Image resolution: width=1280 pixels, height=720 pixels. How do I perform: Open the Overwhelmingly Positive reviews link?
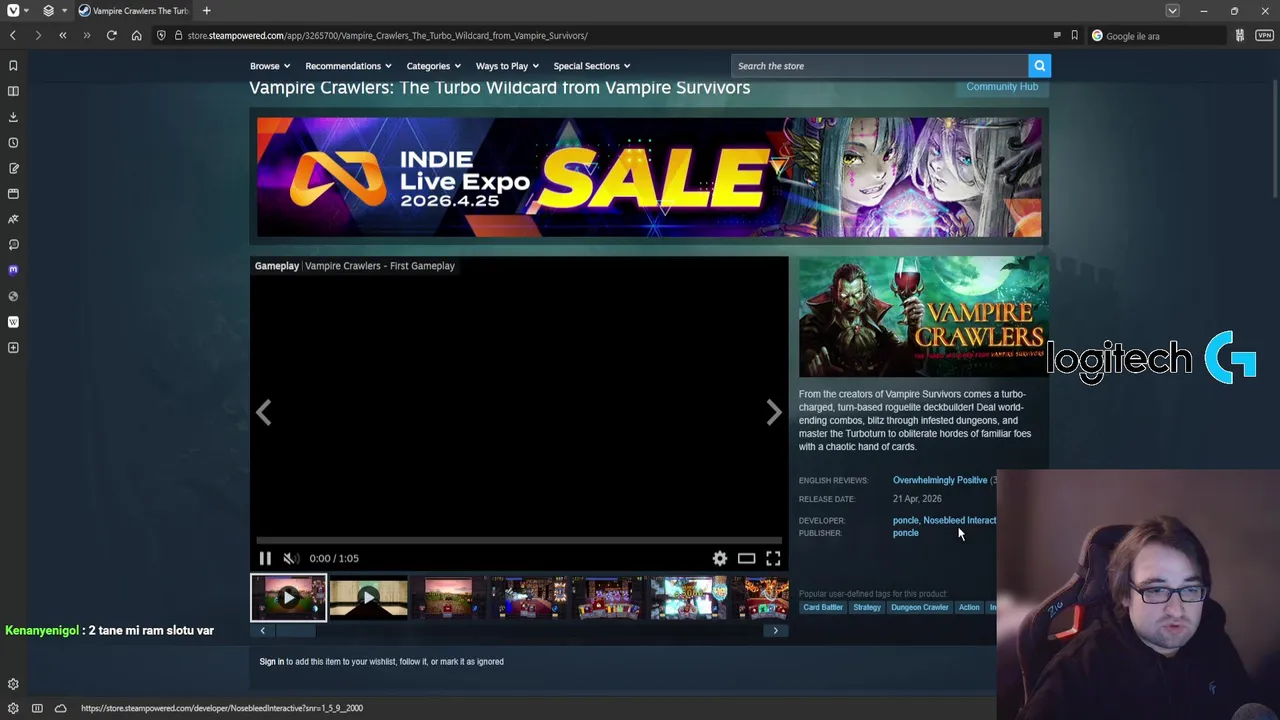click(x=940, y=480)
